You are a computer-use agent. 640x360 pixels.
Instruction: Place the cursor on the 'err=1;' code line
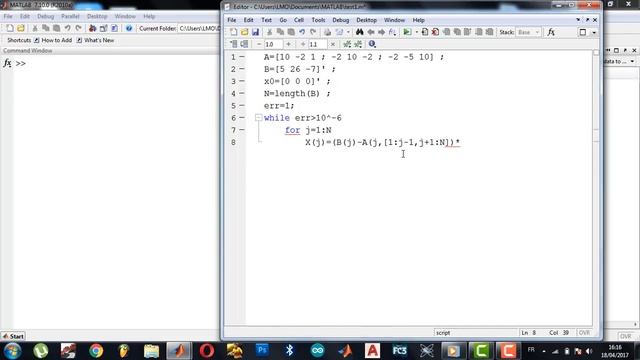[x=279, y=106]
